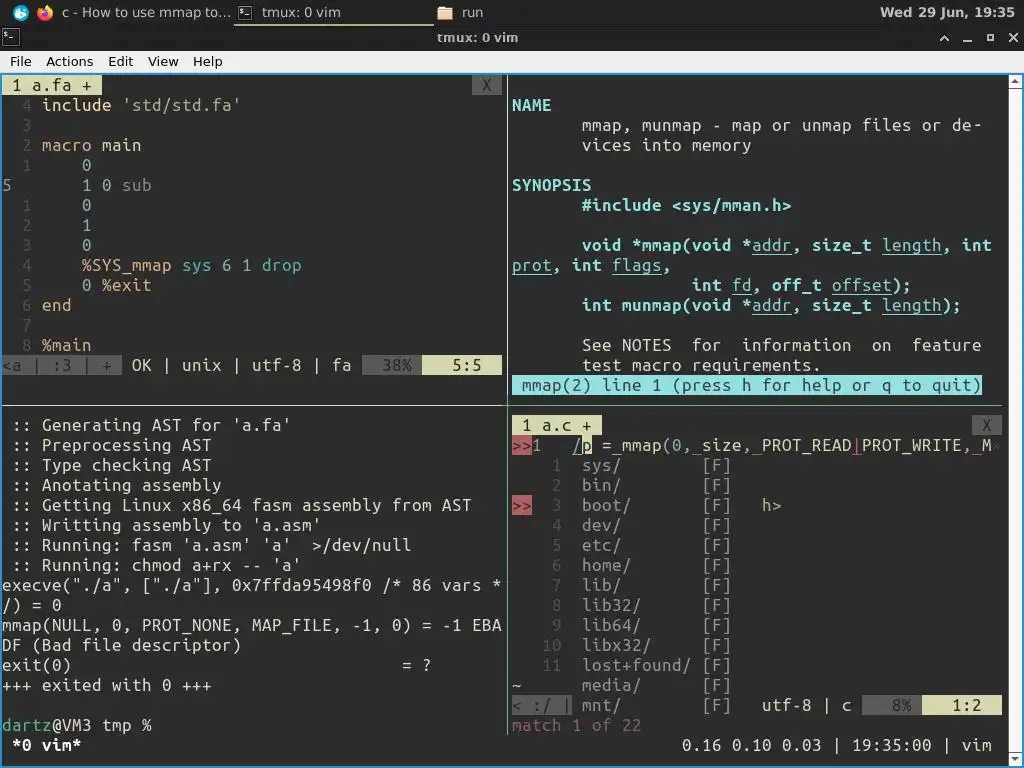Viewport: 1024px width, 768px height.
Task: Click 'mmap(NULL, 0, PROT_NONE' strace line
Action: pos(251,625)
